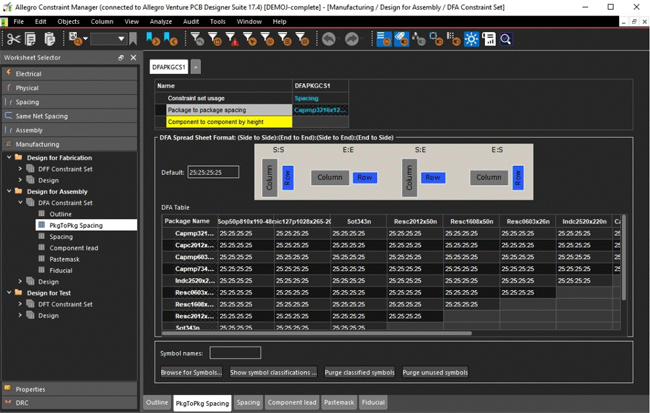Click Browse for Symbols button
650x413 pixels.
pos(191,372)
